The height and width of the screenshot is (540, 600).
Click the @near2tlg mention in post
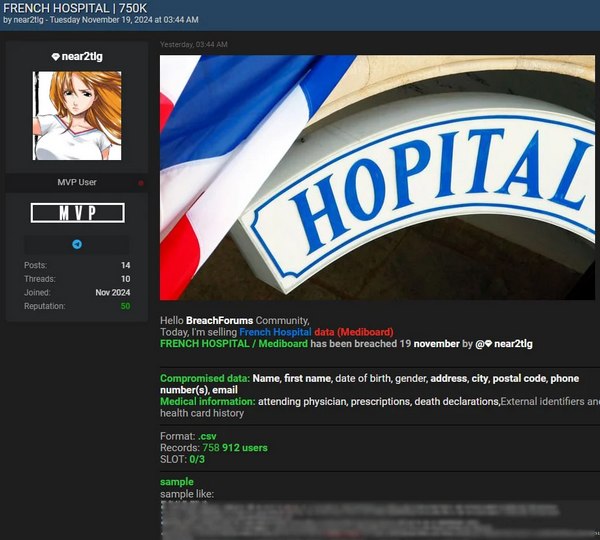[x=504, y=344]
